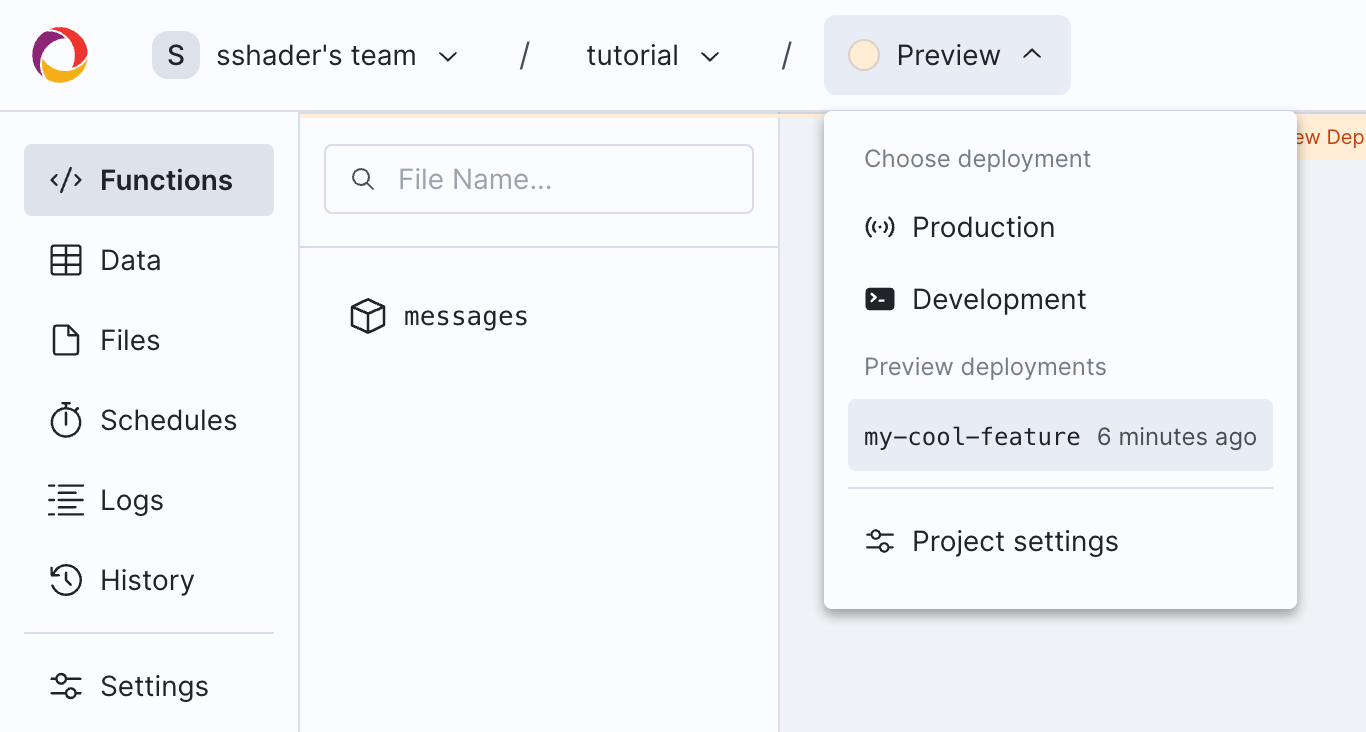Click the "Preview deployments" heading
Viewport: 1366px width, 732px height.
[985, 367]
